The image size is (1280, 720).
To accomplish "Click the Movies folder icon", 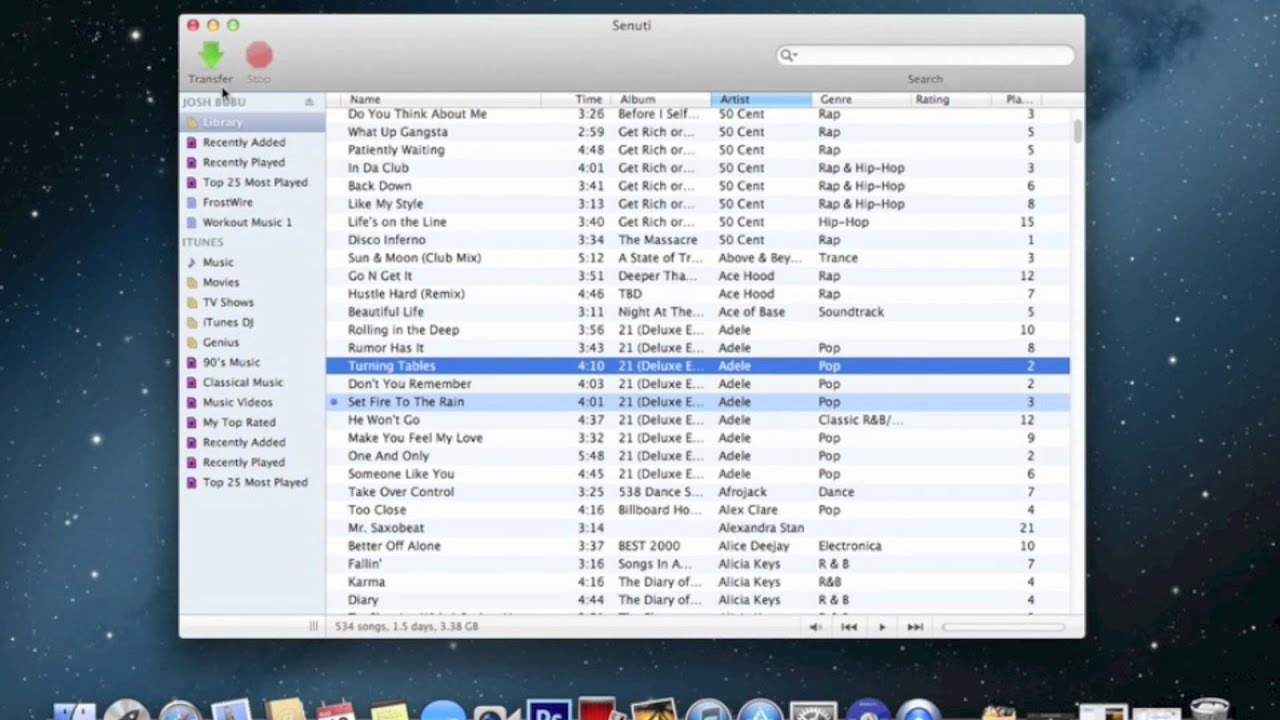I will 192,282.
